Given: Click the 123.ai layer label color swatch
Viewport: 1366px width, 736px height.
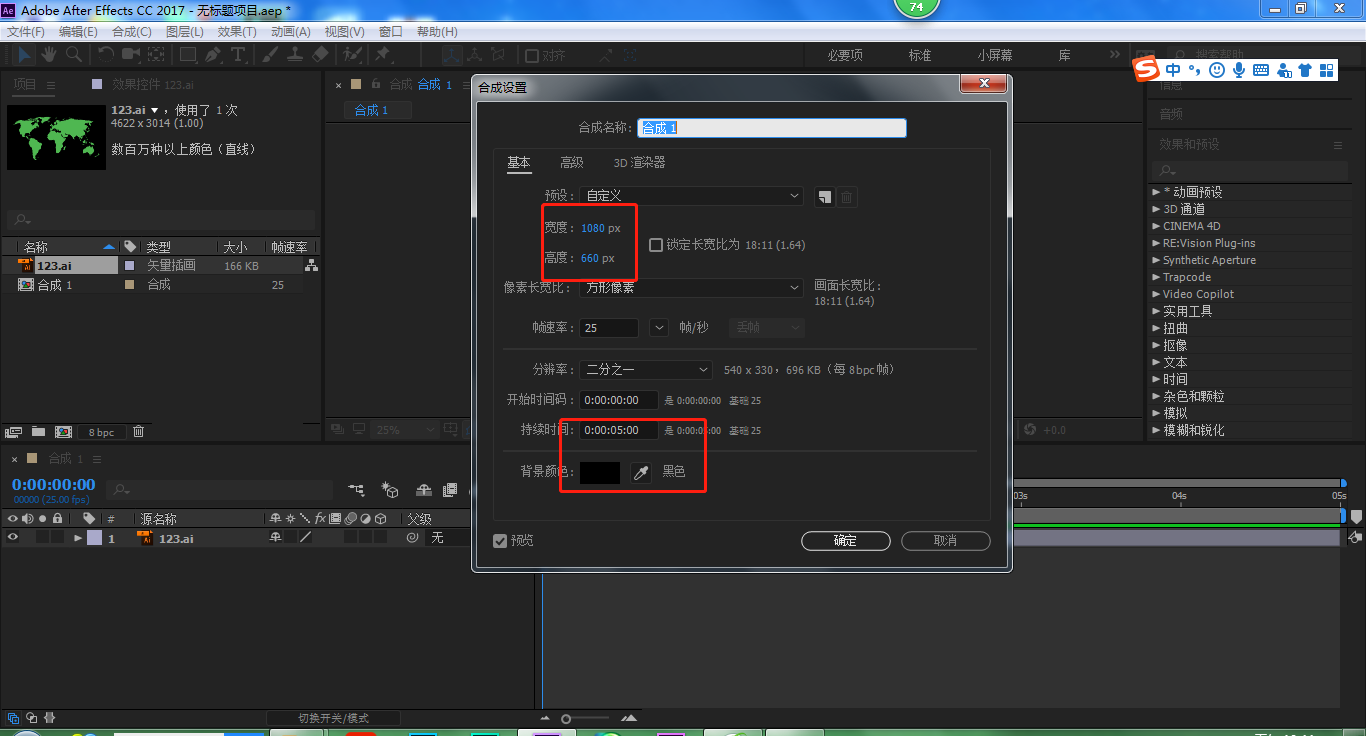Looking at the screenshot, I should tap(94, 538).
